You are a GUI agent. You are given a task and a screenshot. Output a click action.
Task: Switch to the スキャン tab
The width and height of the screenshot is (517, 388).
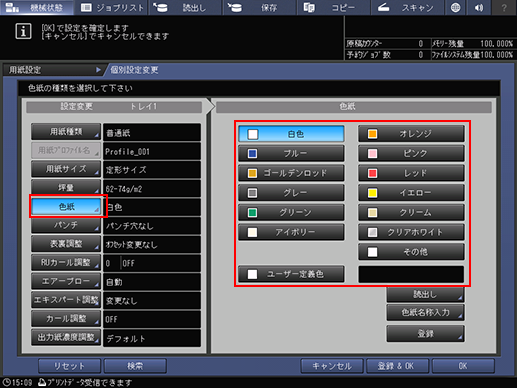(407, 7)
